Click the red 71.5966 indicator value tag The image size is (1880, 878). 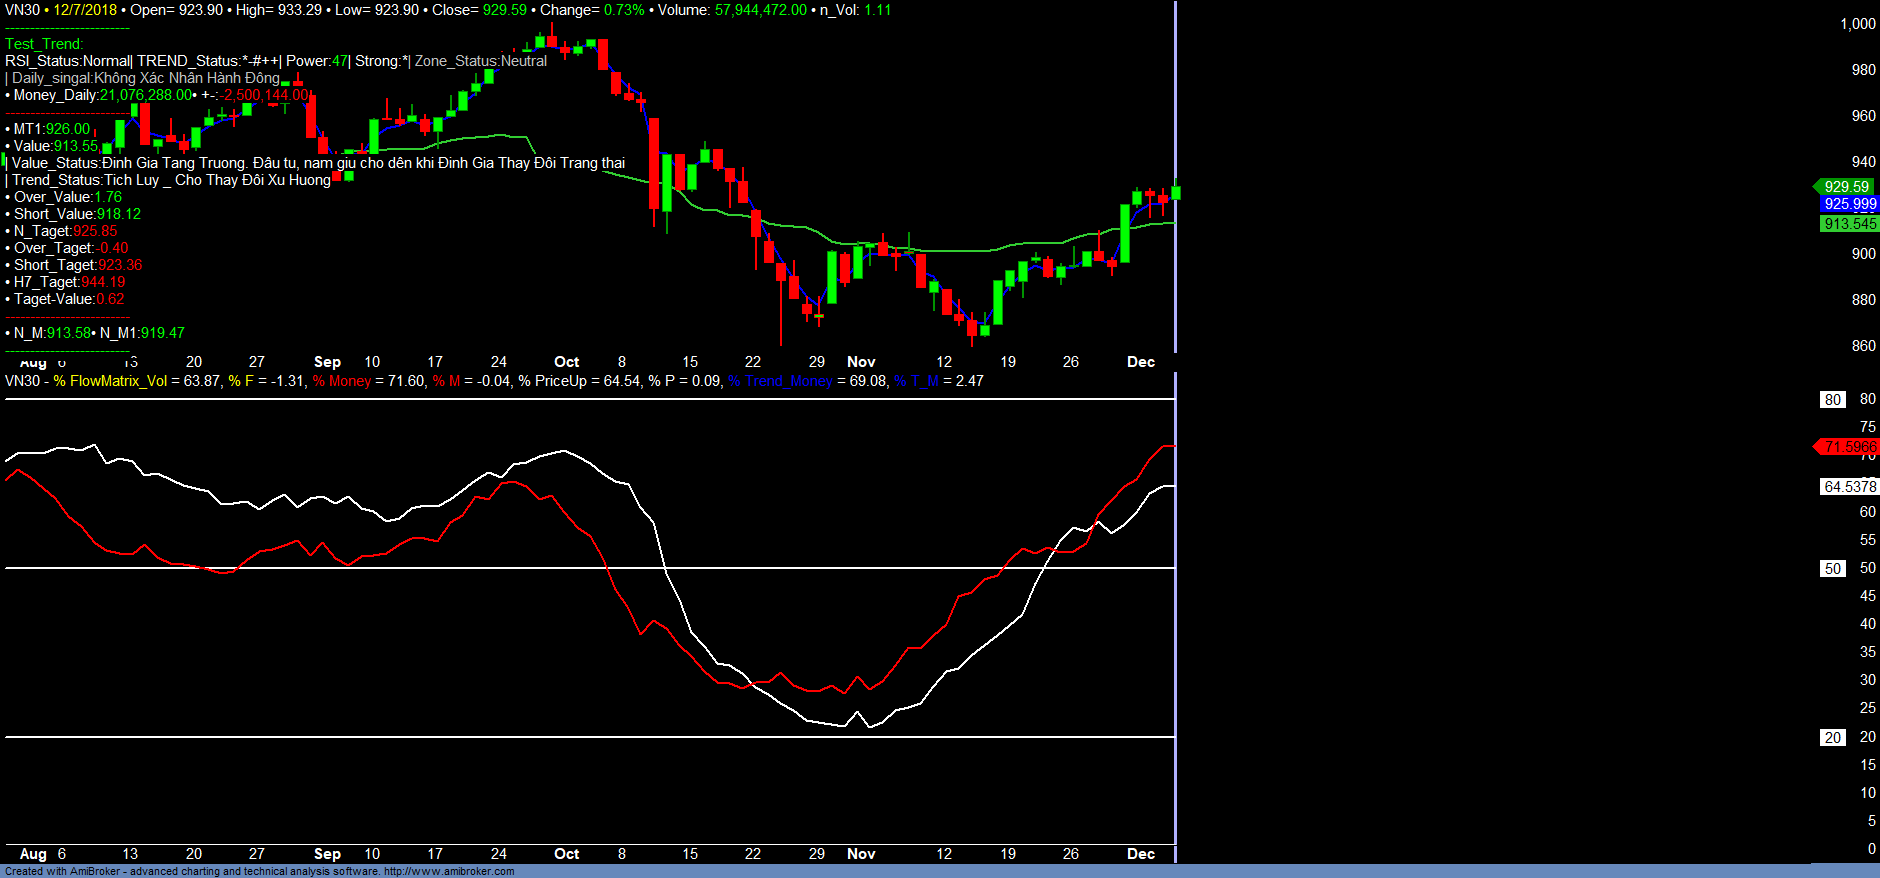coord(1848,447)
